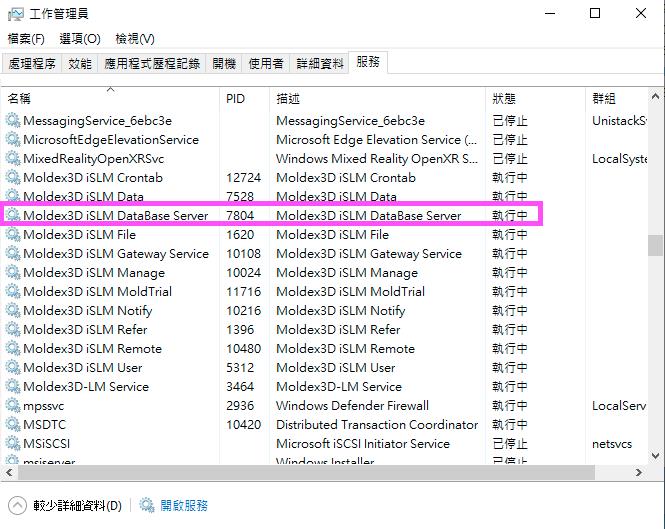Viewport: 665px width, 529px height.
Task: Switch to the 處理程序 tab
Action: point(32,64)
